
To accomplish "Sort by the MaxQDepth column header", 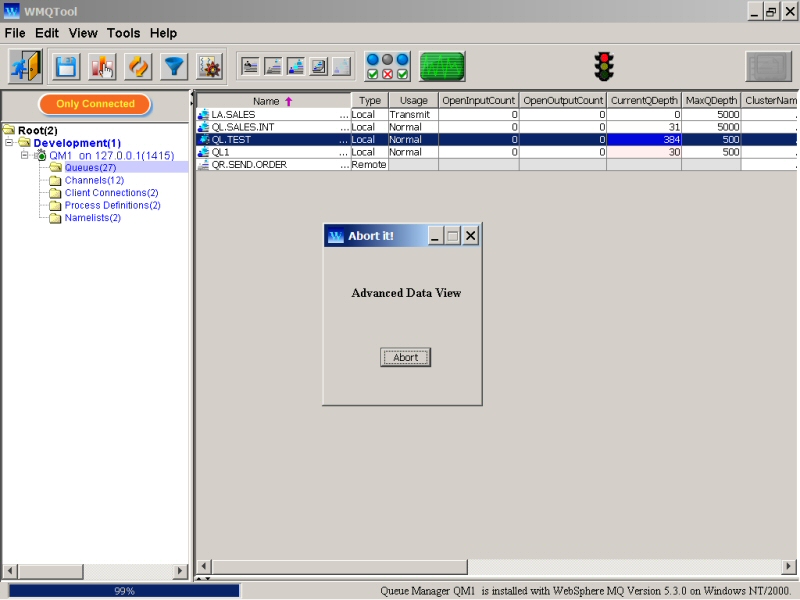I will 711,101.
